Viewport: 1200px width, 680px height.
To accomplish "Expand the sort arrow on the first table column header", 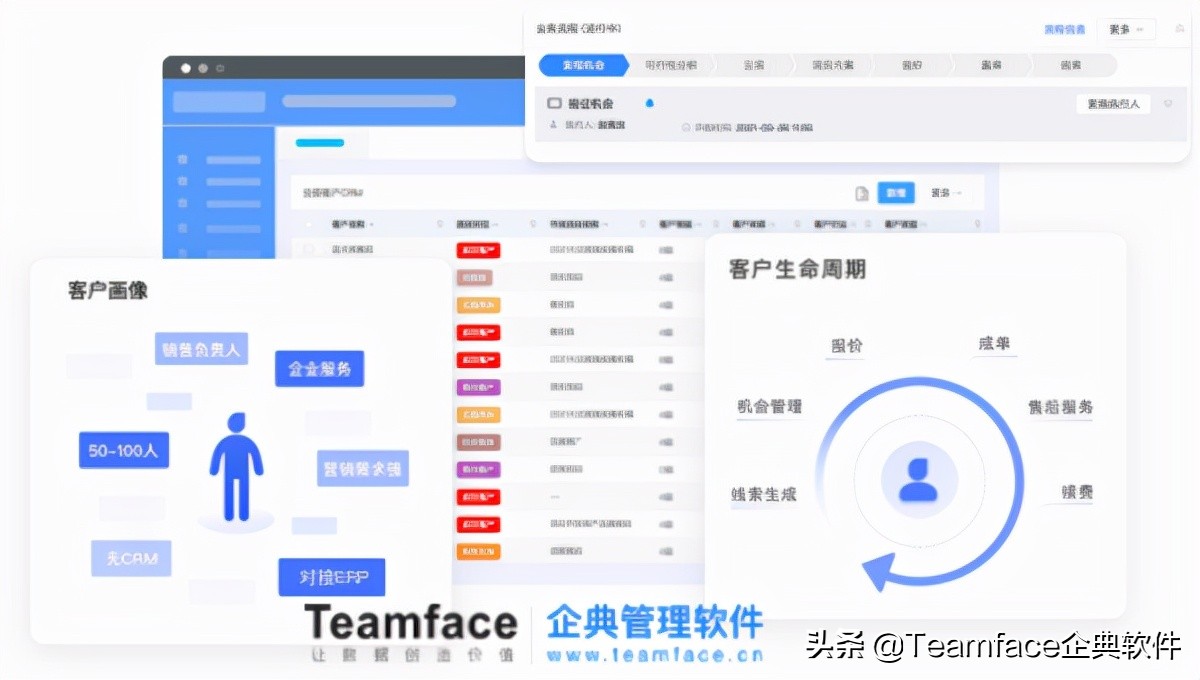I will [x=371, y=223].
